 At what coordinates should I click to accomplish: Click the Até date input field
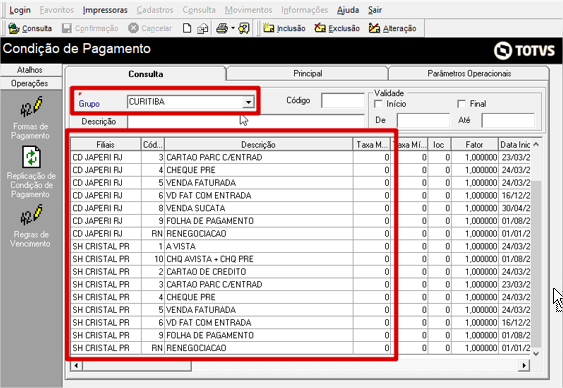click(508, 120)
